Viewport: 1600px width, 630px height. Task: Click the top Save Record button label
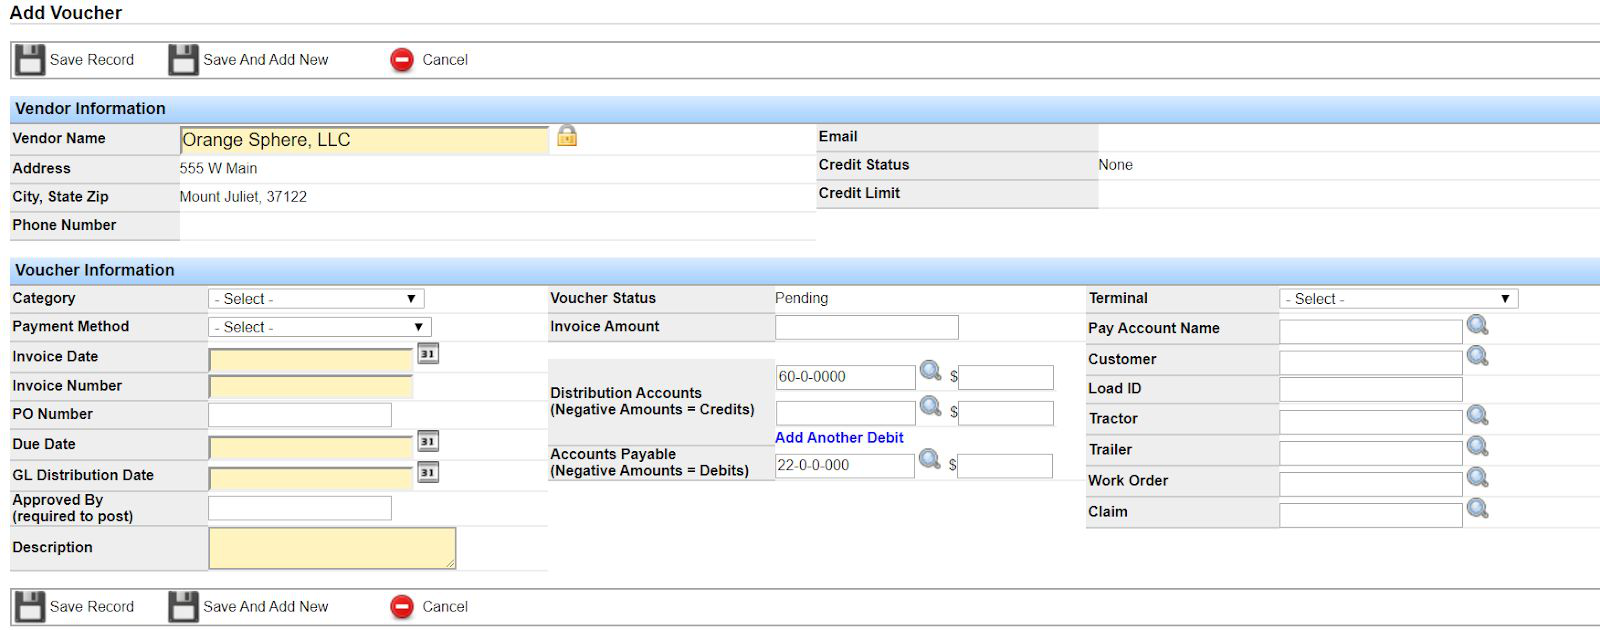[92, 60]
